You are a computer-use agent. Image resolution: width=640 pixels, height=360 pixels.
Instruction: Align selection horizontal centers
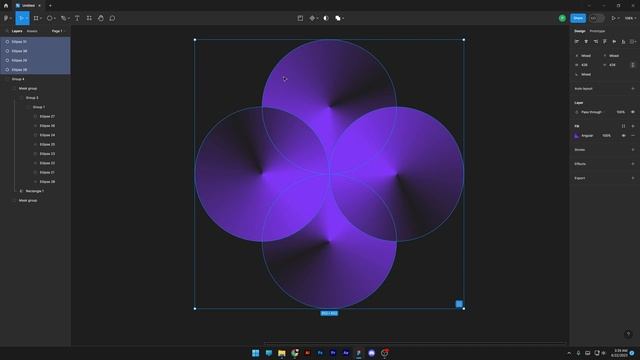(586, 42)
